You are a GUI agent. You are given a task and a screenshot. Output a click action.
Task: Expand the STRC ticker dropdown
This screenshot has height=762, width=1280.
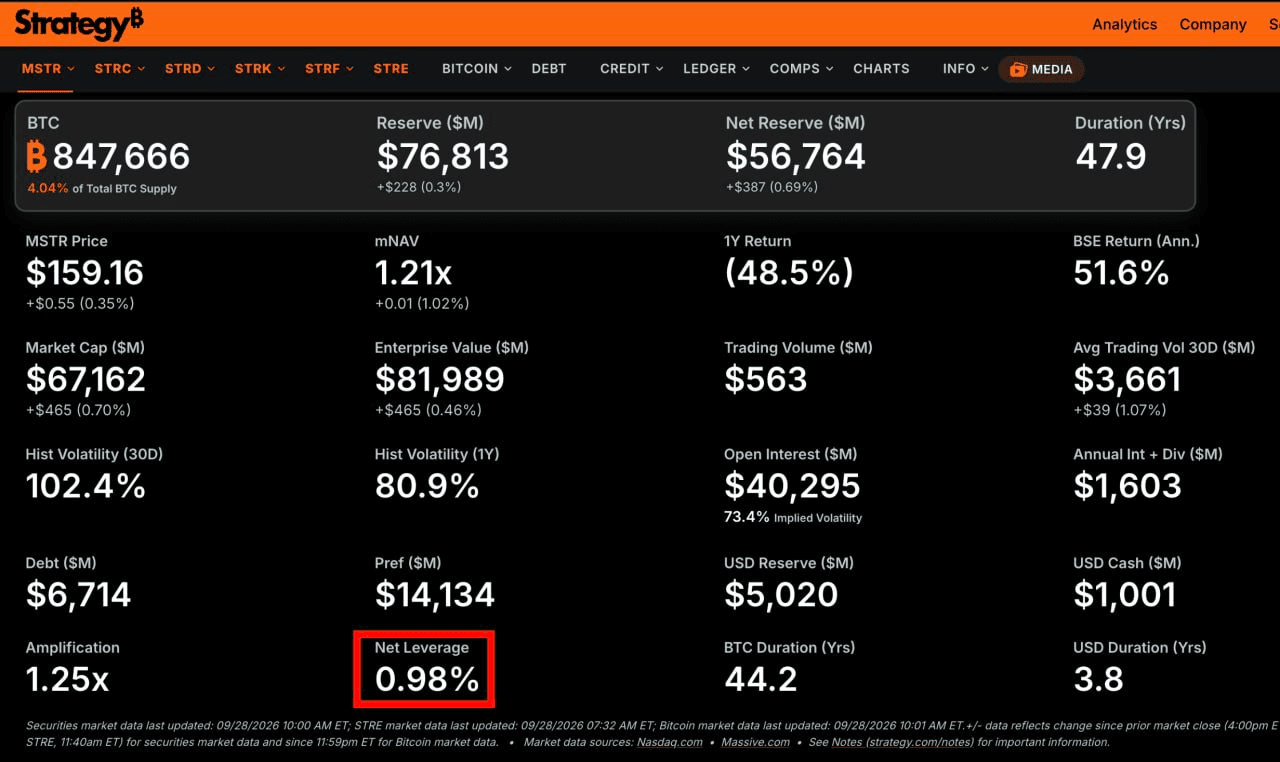coord(120,69)
